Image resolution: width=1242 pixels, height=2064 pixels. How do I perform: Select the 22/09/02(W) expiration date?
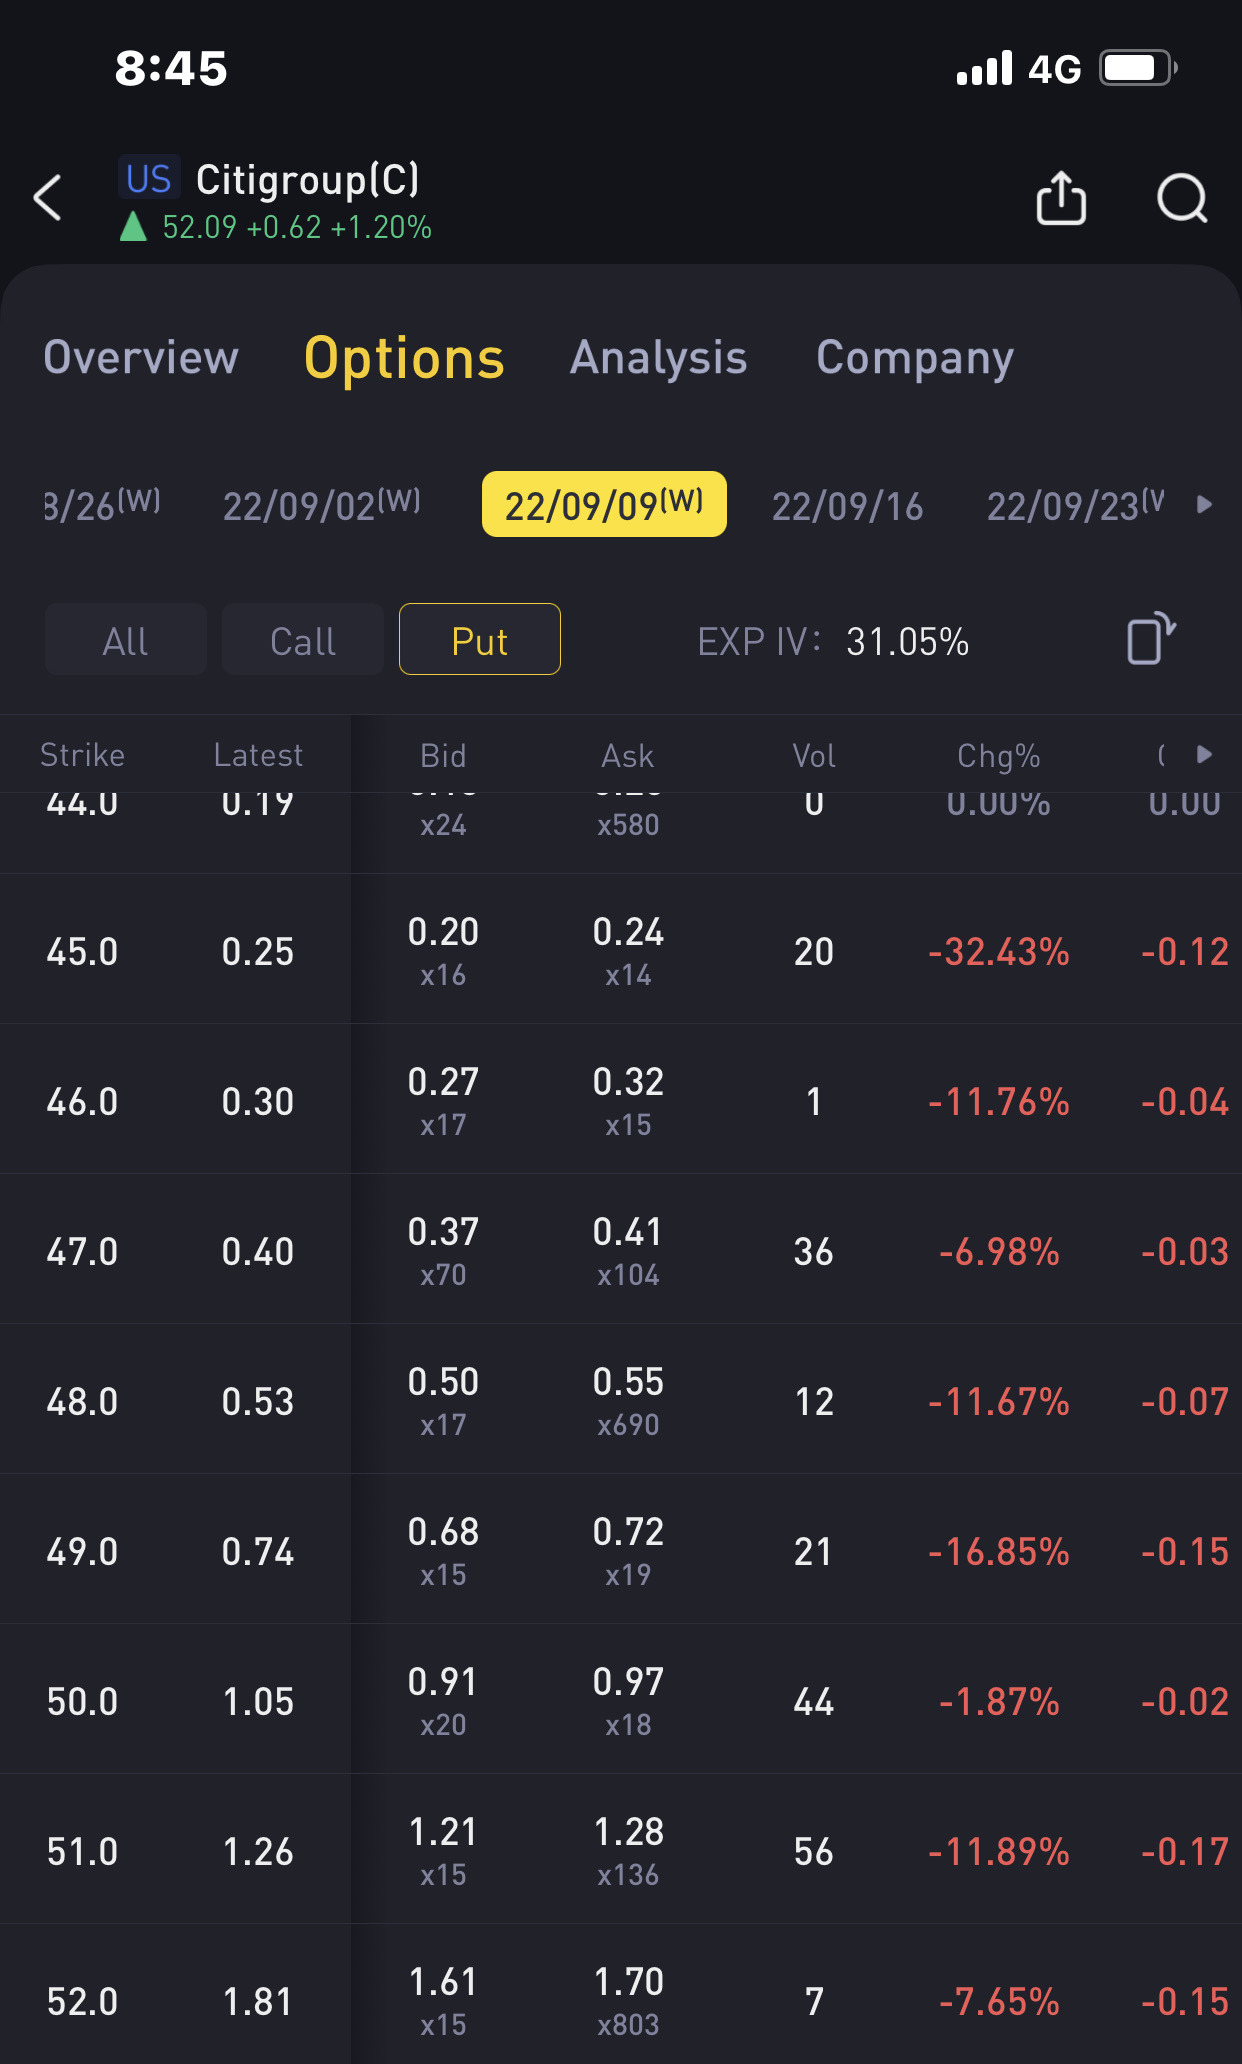pos(321,506)
